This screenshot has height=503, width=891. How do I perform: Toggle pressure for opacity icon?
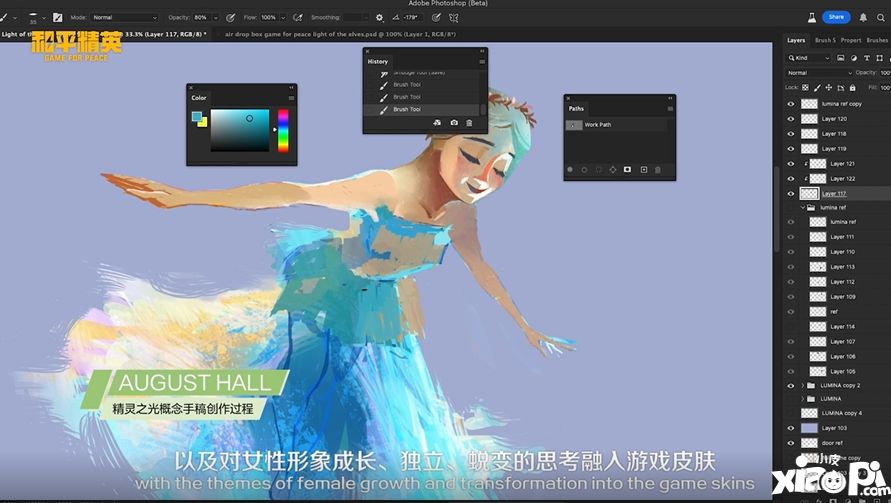230,18
